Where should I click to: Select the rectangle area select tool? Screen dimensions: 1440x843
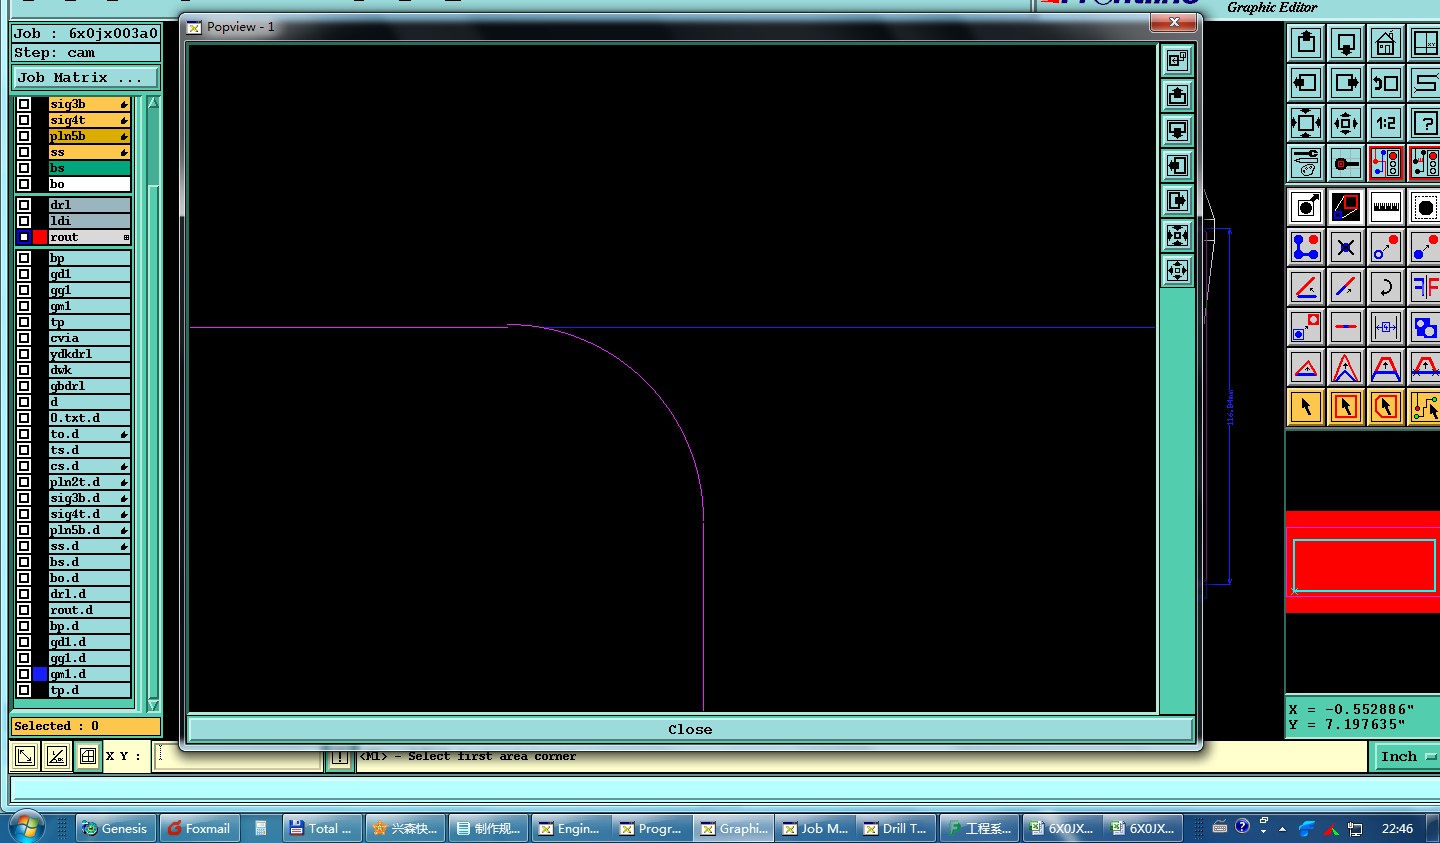[1346, 407]
